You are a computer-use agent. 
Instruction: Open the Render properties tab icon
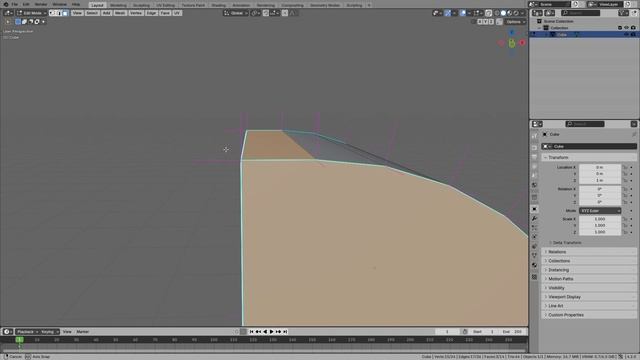(x=534, y=147)
